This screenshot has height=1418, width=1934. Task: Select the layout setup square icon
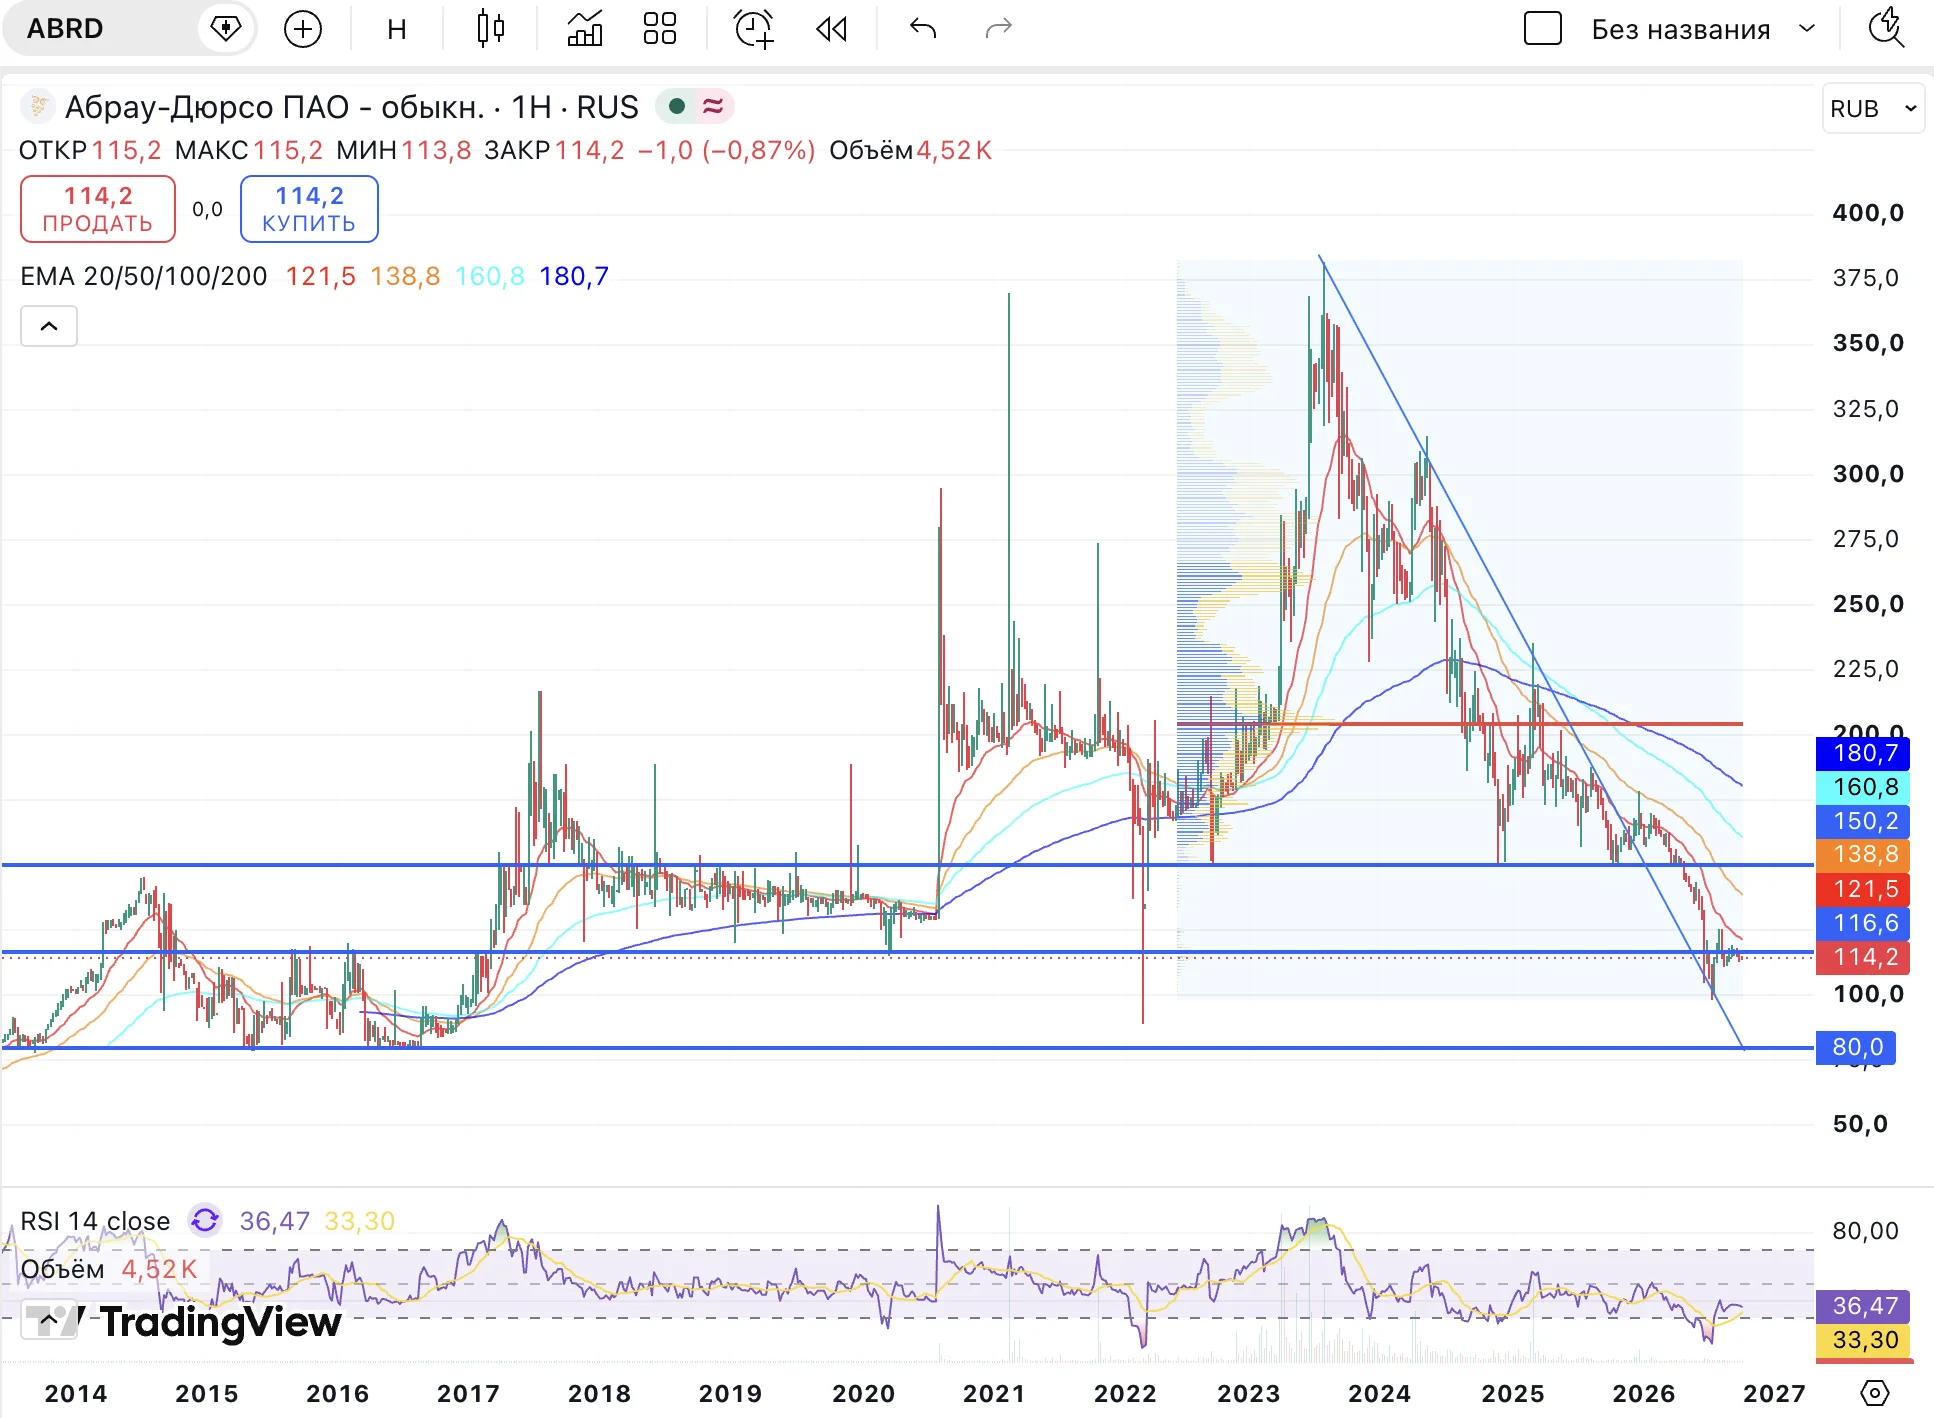click(1543, 29)
